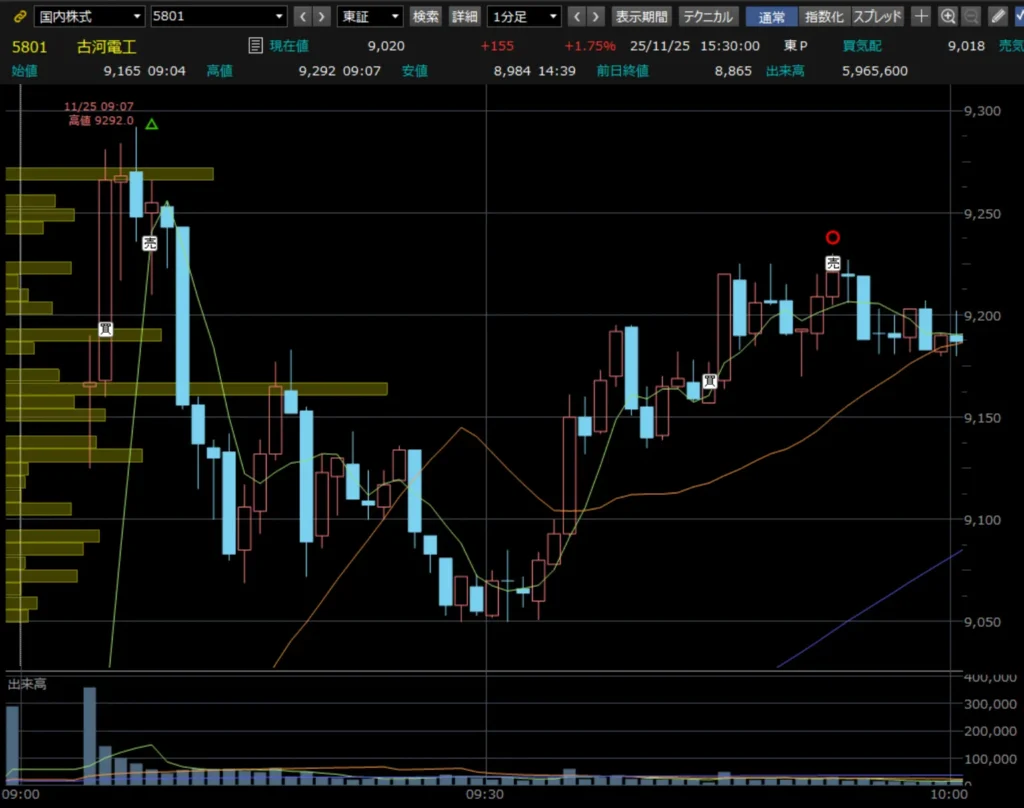Open the 1分足 timeframe dropdown

point(524,16)
